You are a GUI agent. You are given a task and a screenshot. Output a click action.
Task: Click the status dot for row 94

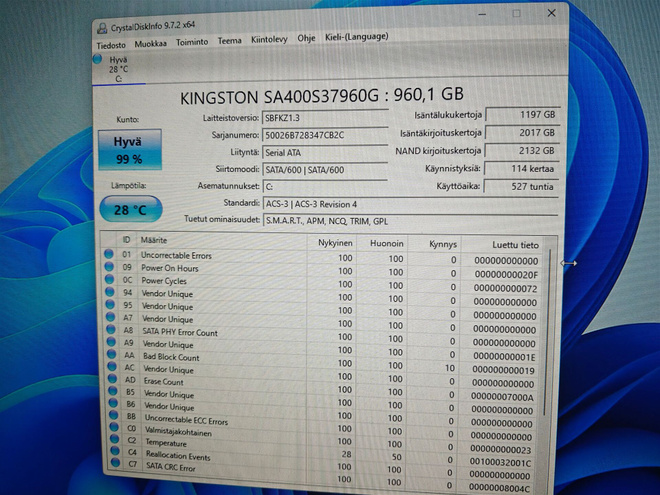click(110, 291)
